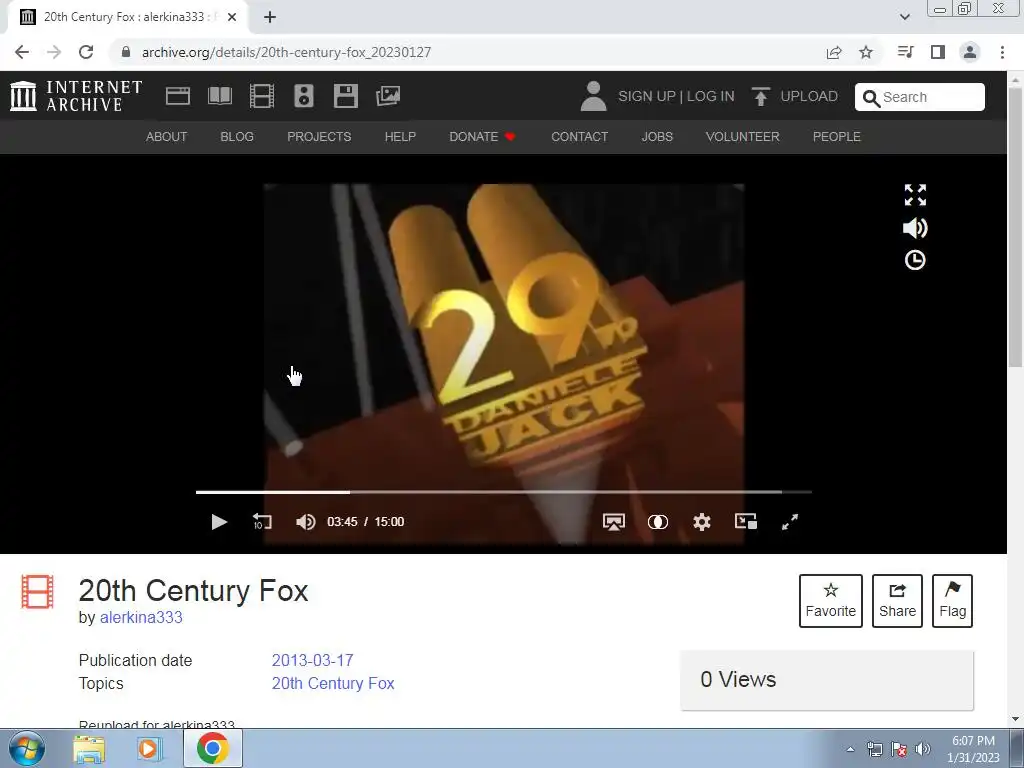Screen dimensions: 1024x768
Task: Reload the page
Action: point(86,52)
